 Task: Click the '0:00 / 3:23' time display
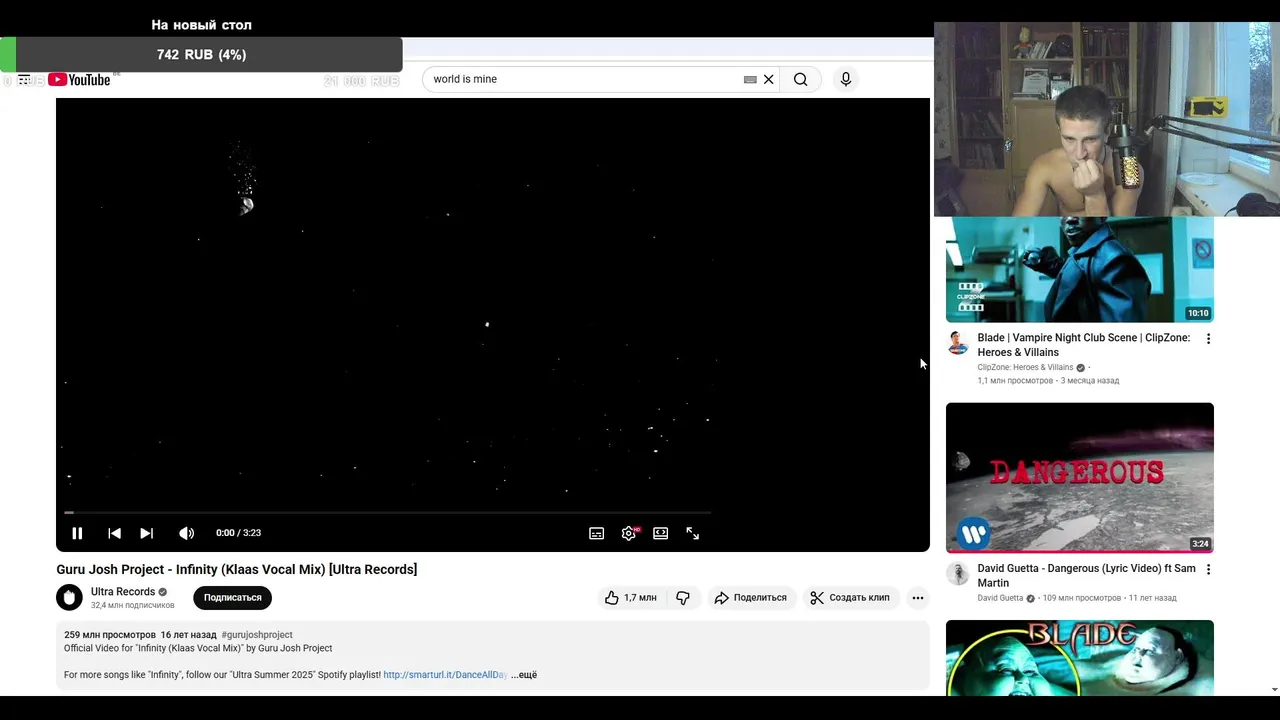tap(238, 533)
